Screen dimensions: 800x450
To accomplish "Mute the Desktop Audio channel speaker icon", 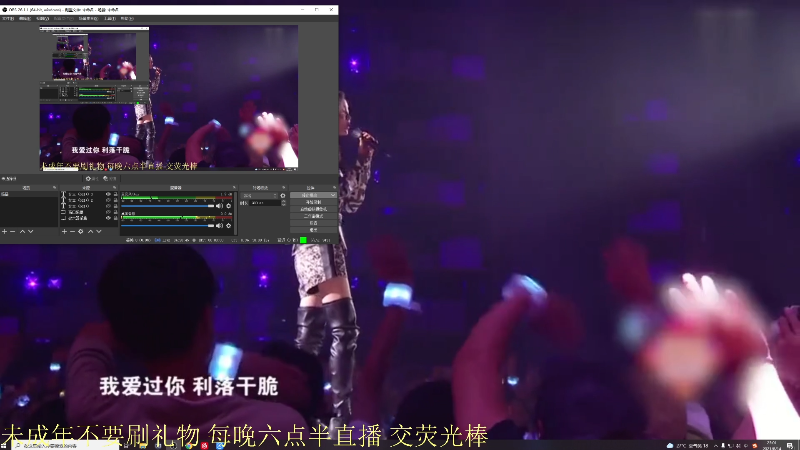I will click(219, 226).
